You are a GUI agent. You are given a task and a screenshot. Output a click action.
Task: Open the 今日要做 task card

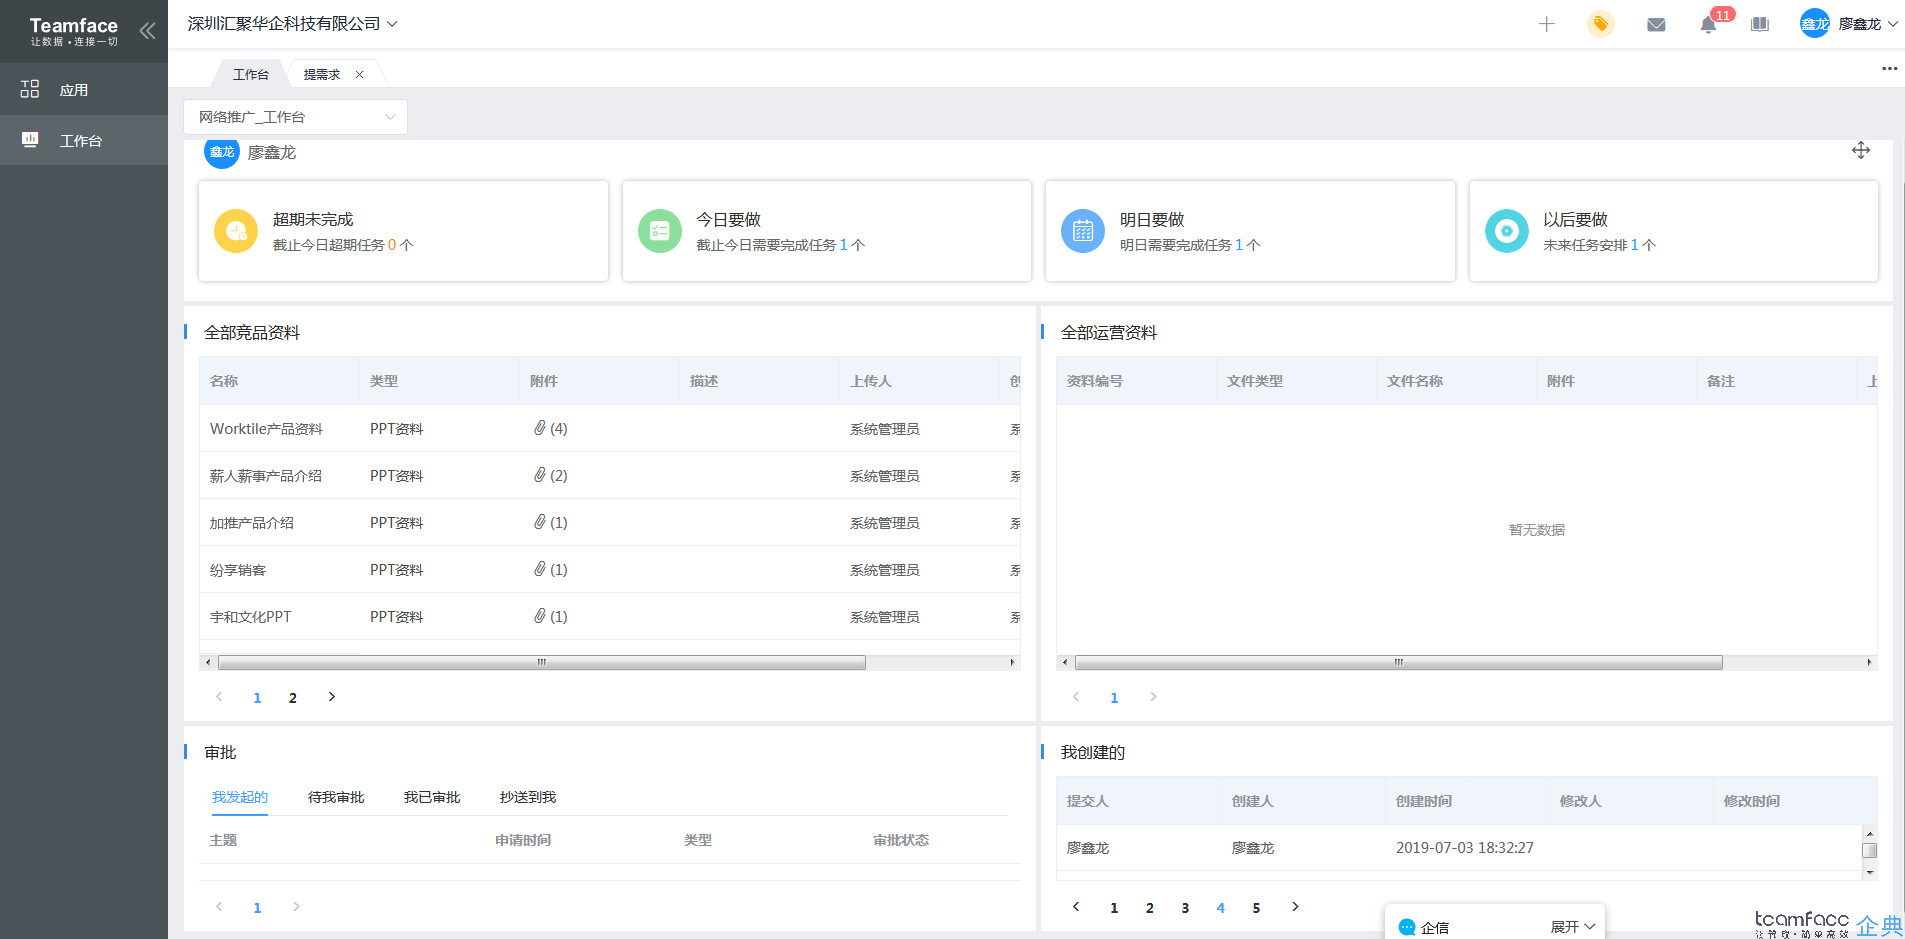(826, 231)
